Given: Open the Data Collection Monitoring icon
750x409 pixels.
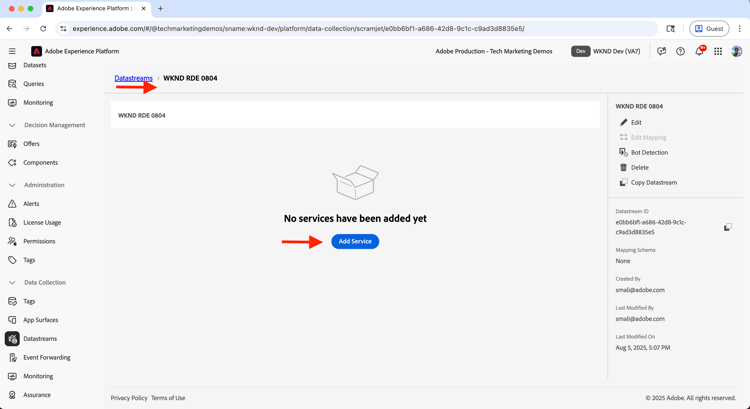Looking at the screenshot, I should point(12,376).
